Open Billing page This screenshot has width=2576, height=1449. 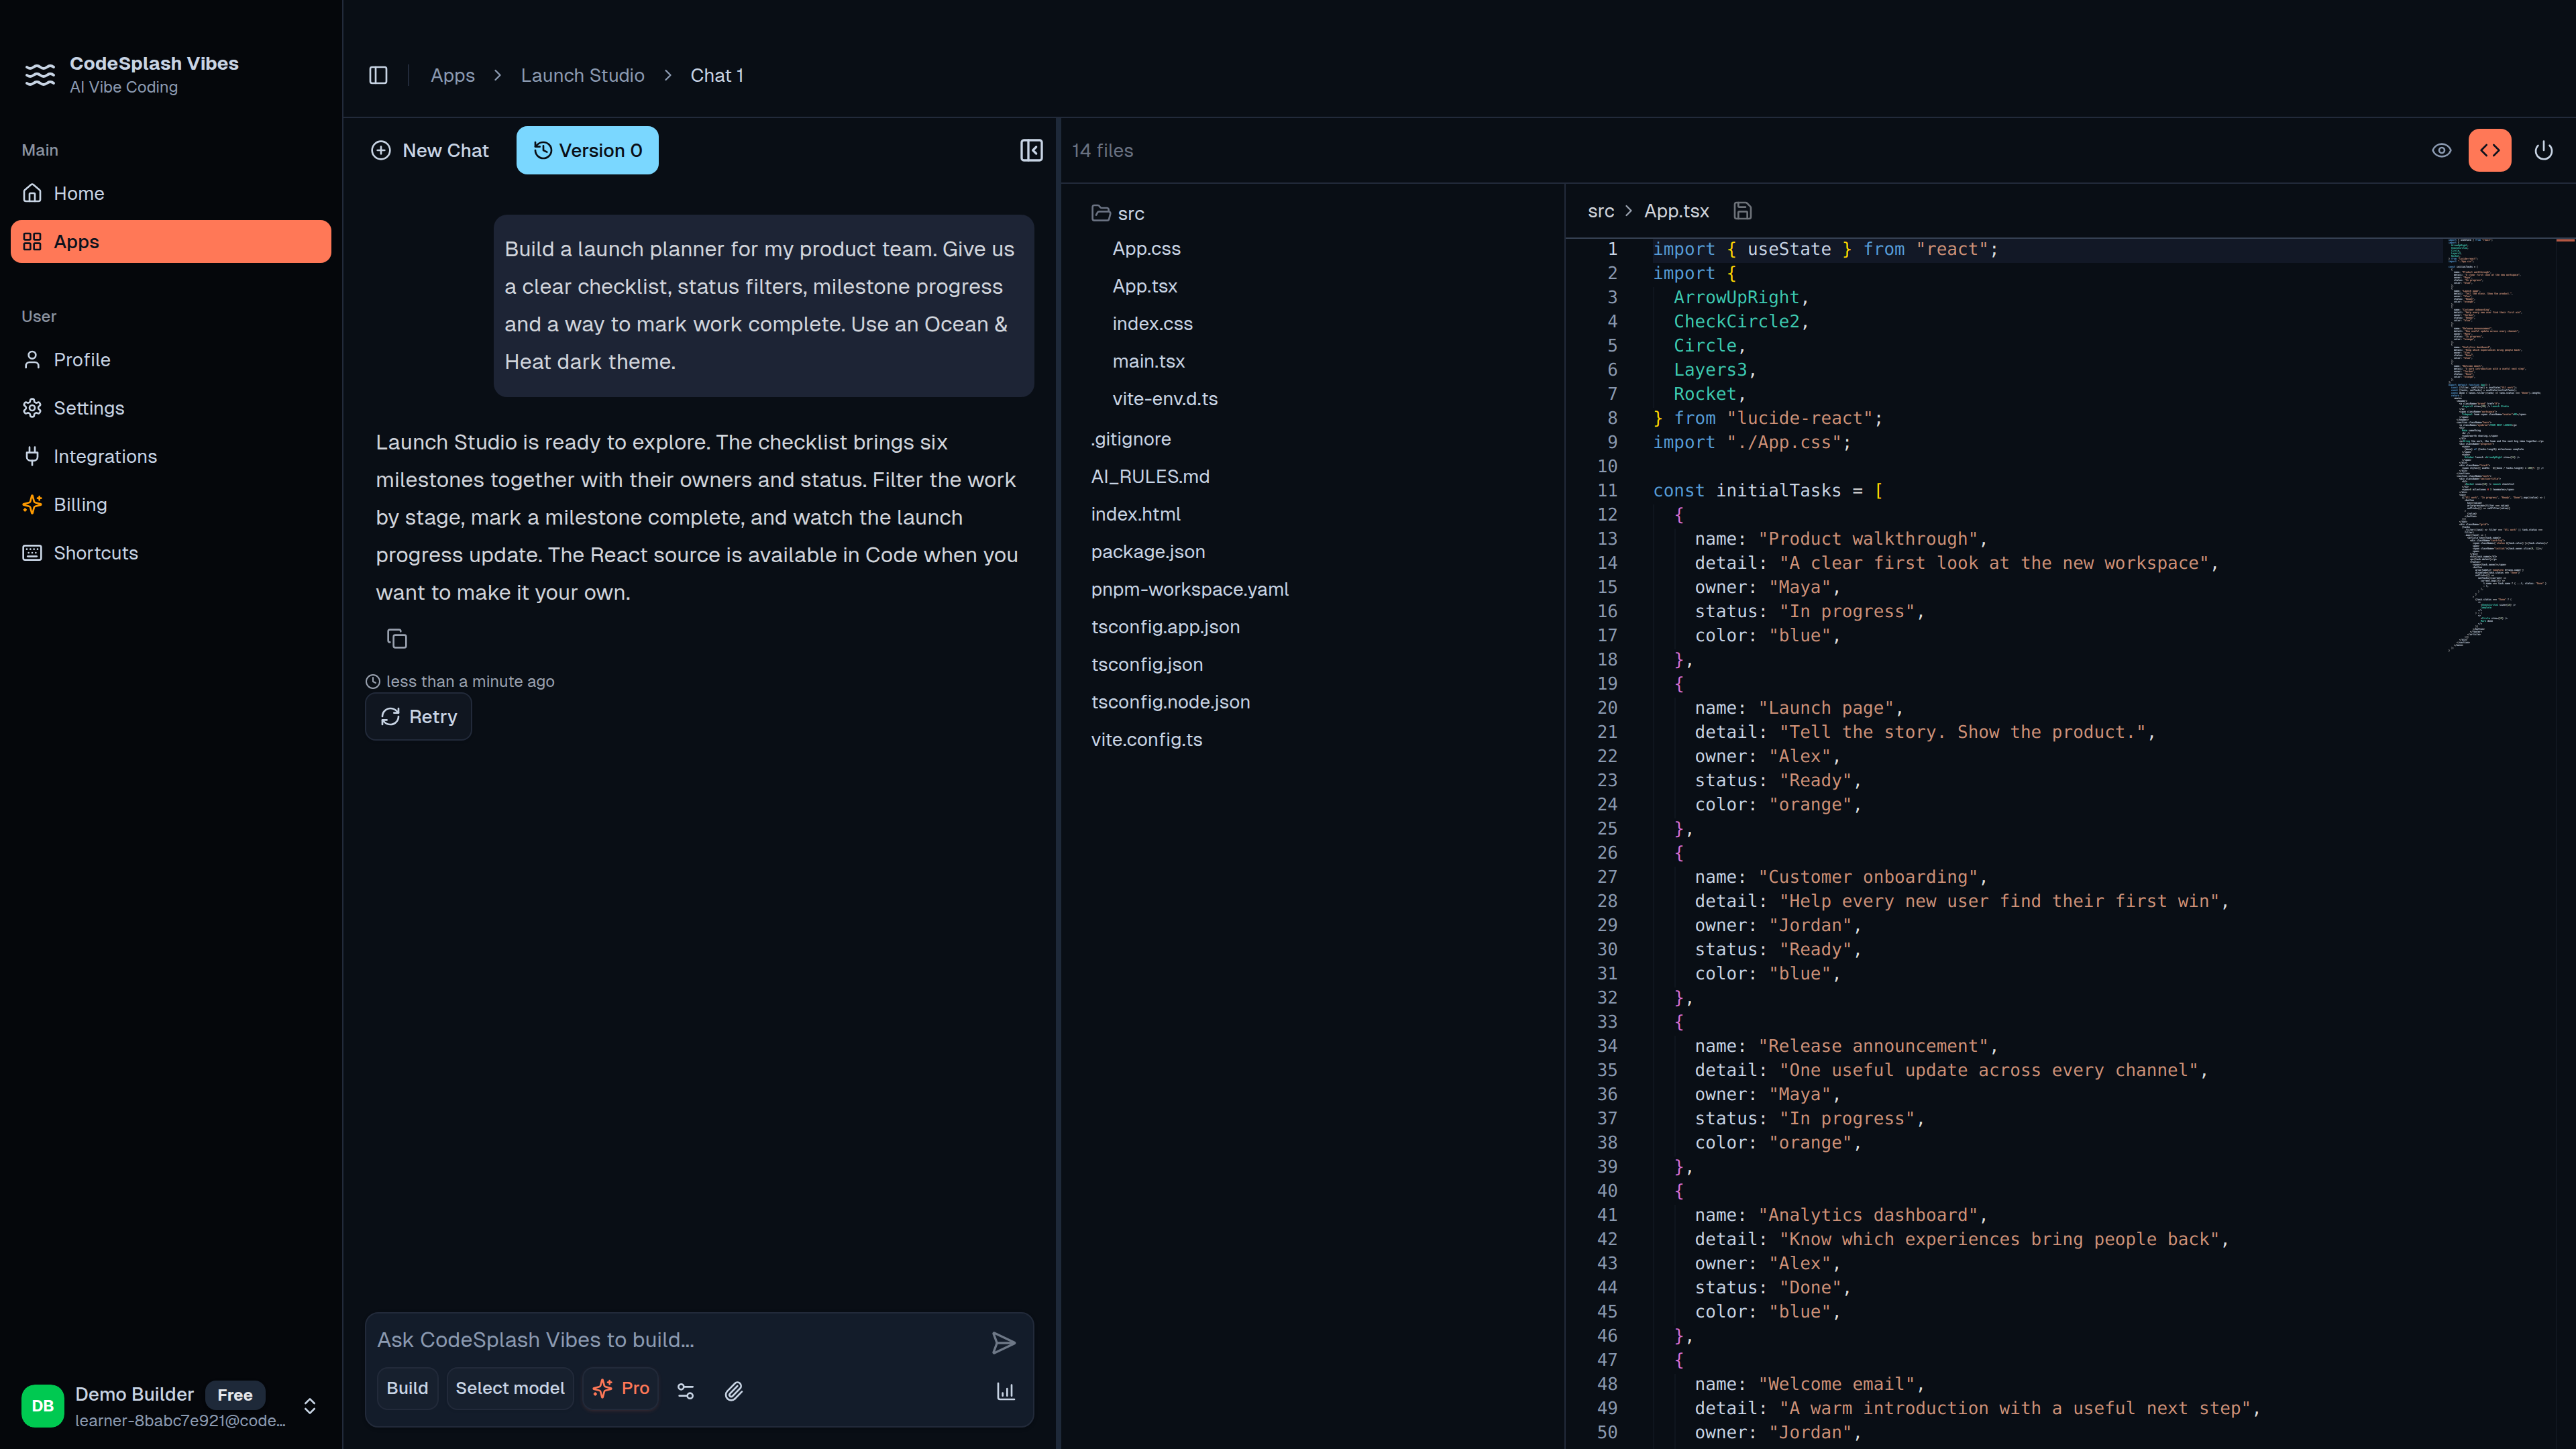[171, 504]
